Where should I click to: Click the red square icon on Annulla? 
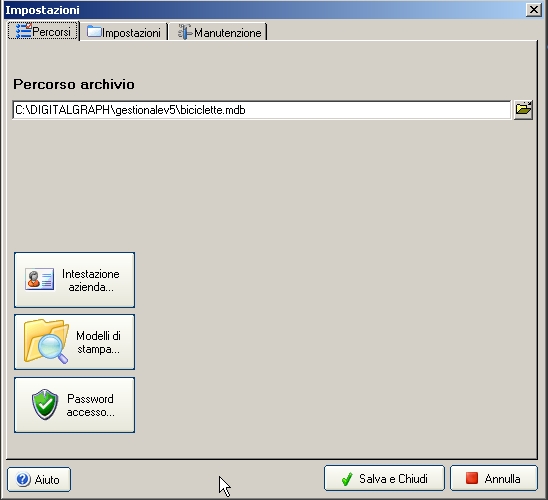[x=472, y=478]
